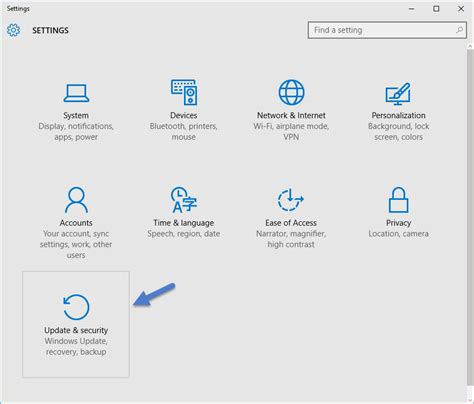Select the 'Time & language' label
Screen dimensions: 474x404
(184, 223)
